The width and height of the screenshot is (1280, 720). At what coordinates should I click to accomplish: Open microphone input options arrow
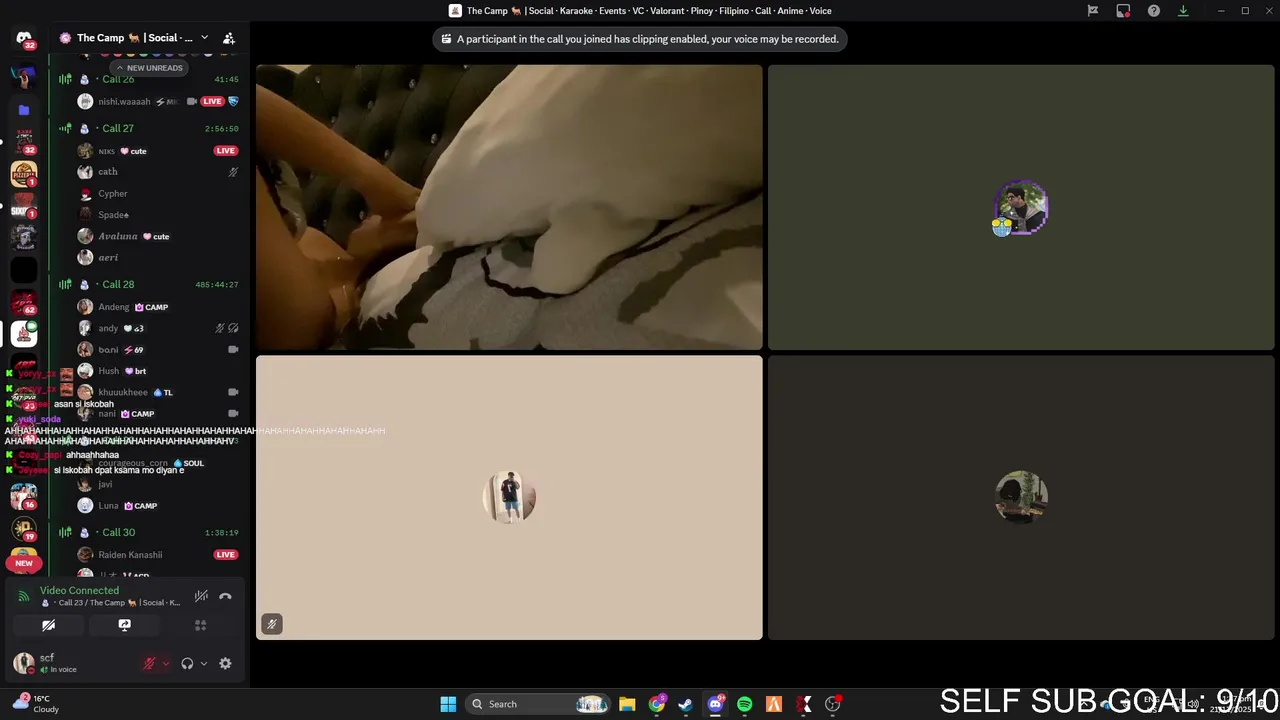166,663
